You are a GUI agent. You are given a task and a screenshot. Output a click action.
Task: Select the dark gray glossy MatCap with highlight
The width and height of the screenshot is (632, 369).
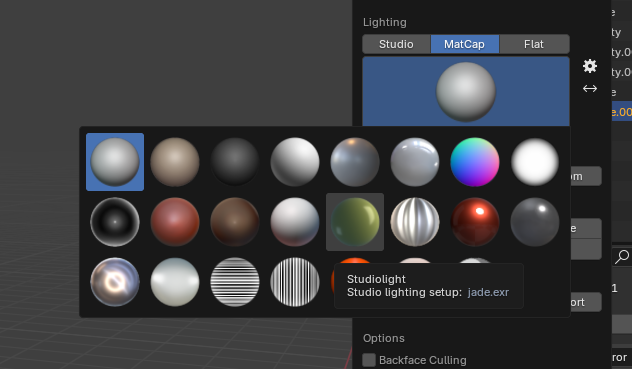pos(535,222)
